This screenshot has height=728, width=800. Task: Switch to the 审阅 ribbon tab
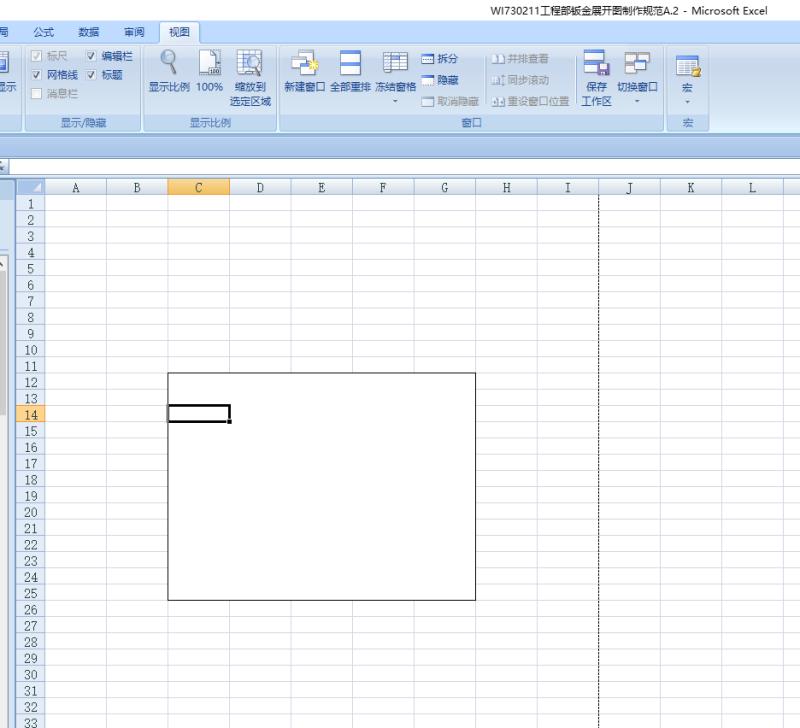tap(134, 32)
